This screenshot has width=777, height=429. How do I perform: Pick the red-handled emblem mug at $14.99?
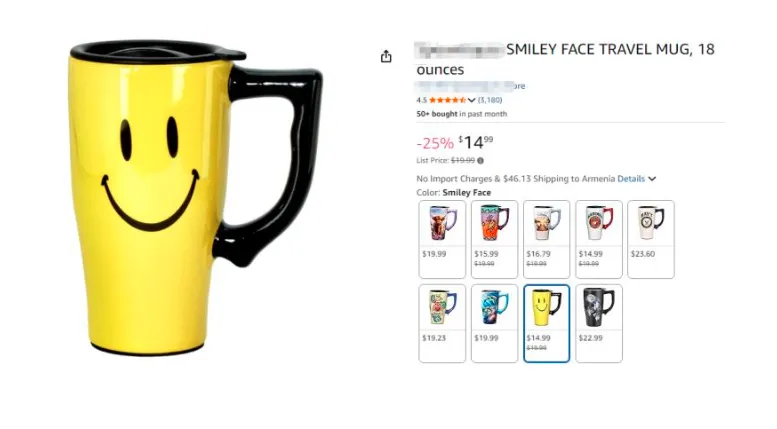click(599, 239)
